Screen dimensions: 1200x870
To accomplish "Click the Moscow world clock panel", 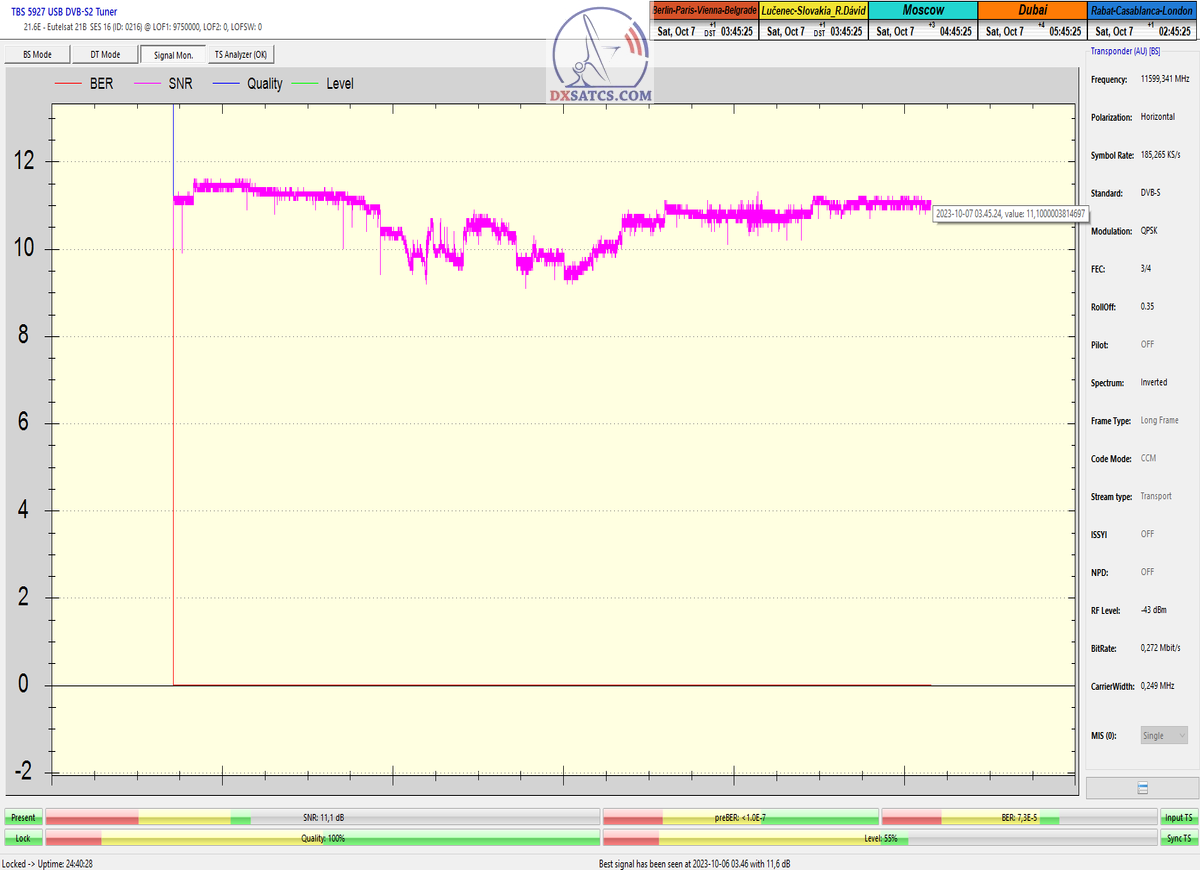I will coord(923,20).
